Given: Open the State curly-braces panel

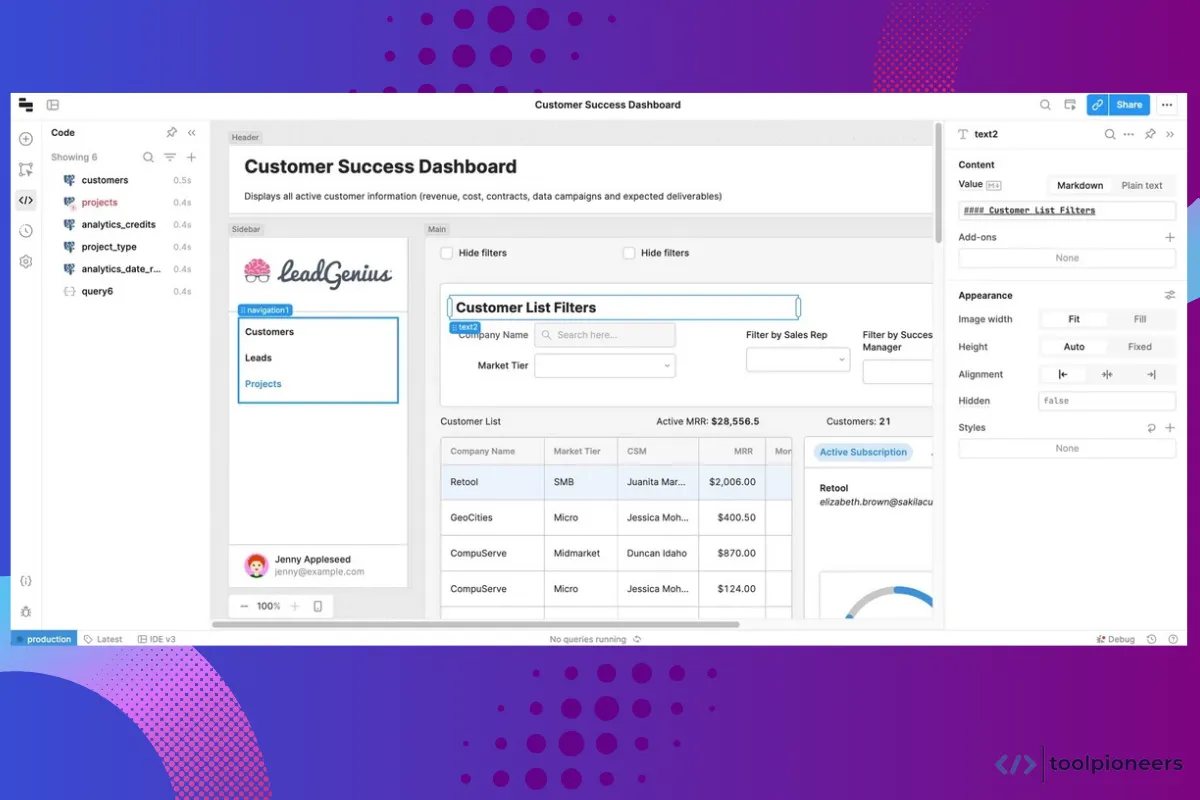Looking at the screenshot, I should click(x=26, y=581).
